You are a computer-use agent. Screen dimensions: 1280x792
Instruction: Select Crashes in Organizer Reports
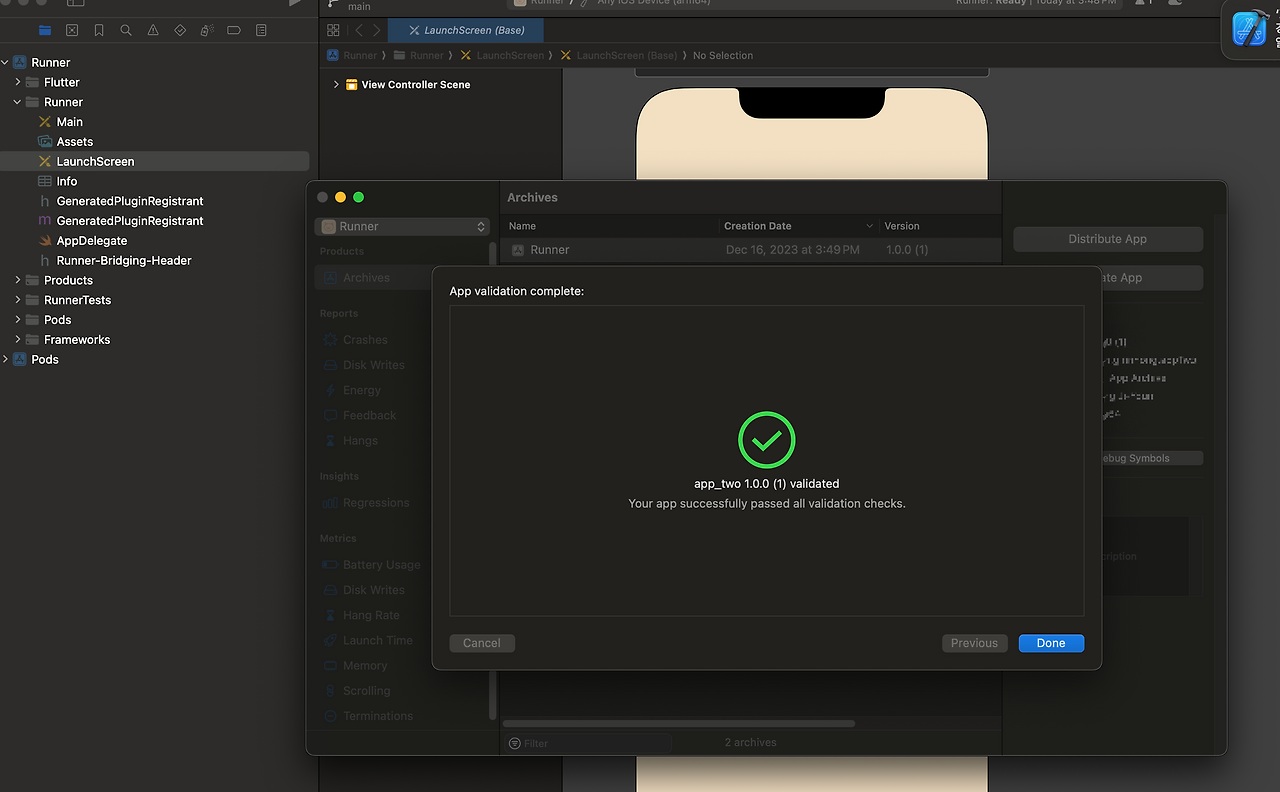(365, 340)
